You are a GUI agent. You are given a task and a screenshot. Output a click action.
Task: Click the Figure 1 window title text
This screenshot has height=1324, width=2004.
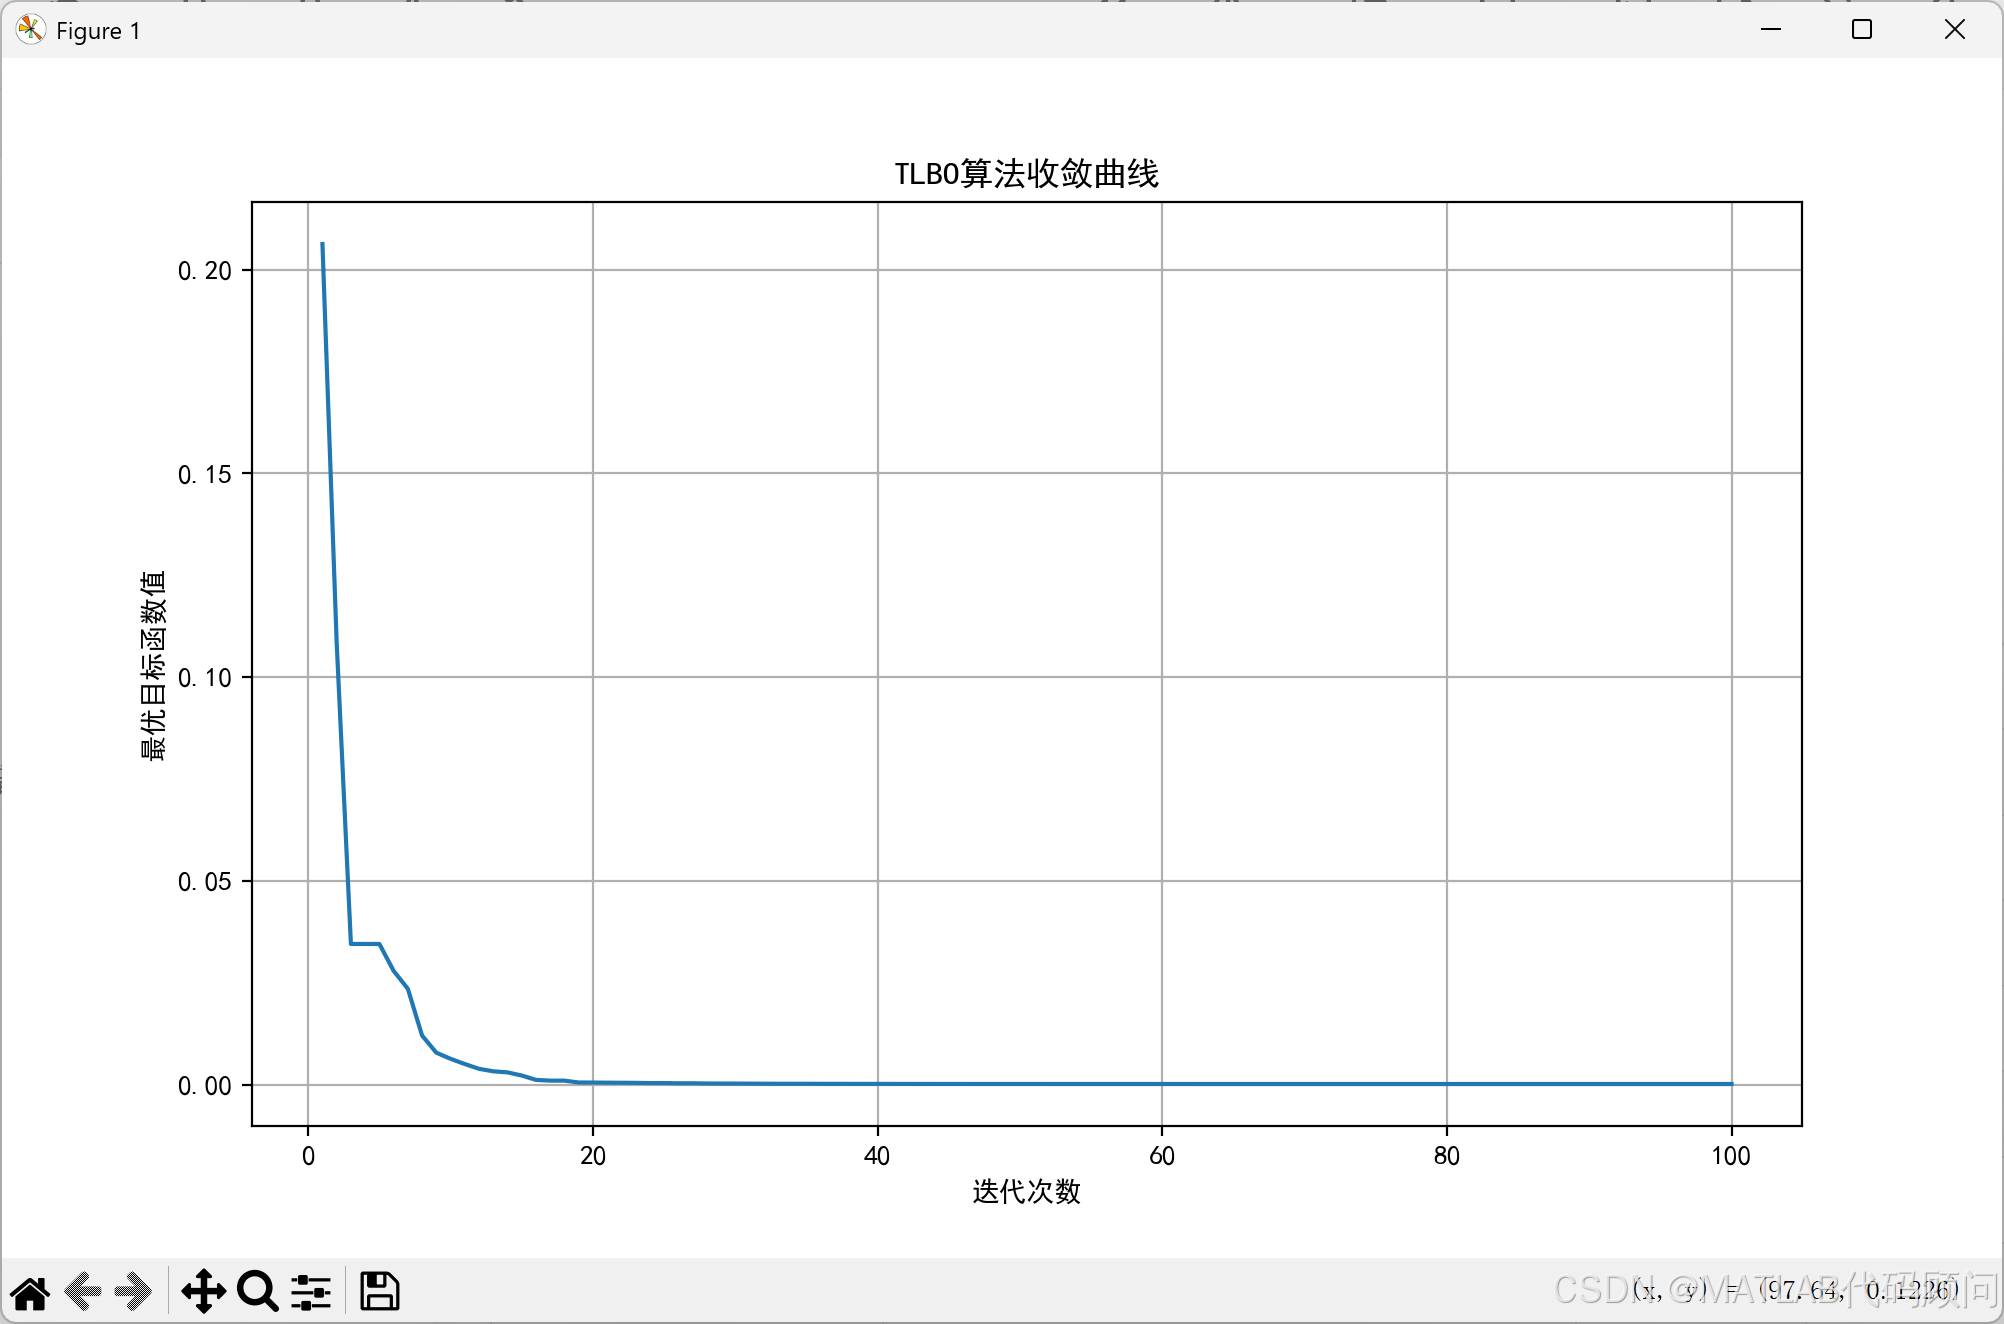pos(98,31)
